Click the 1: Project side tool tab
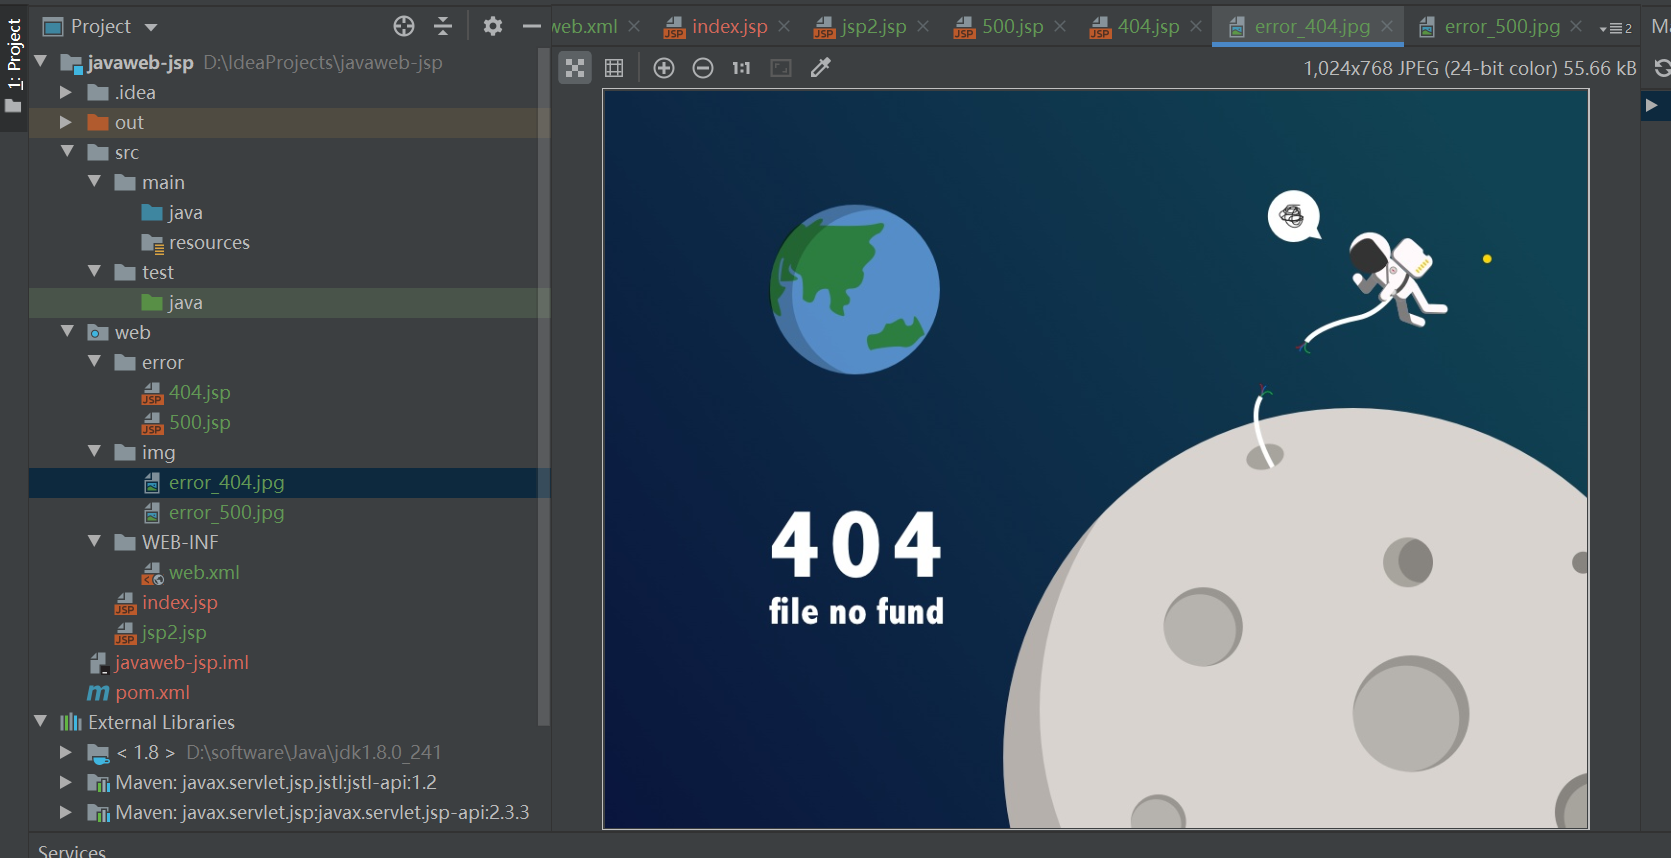This screenshot has width=1671, height=858. (x=14, y=66)
